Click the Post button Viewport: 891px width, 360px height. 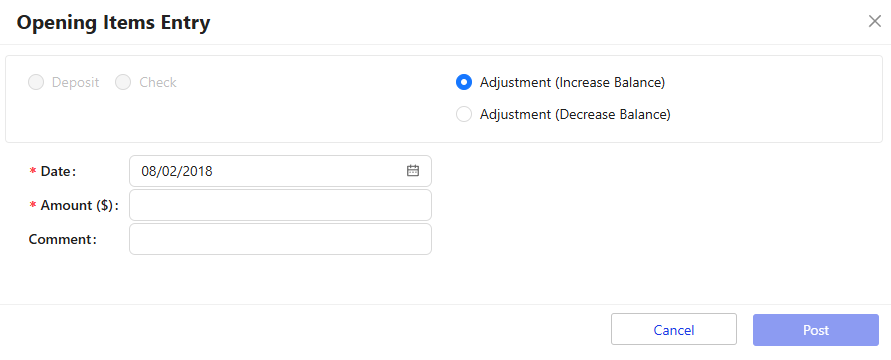[x=816, y=330]
